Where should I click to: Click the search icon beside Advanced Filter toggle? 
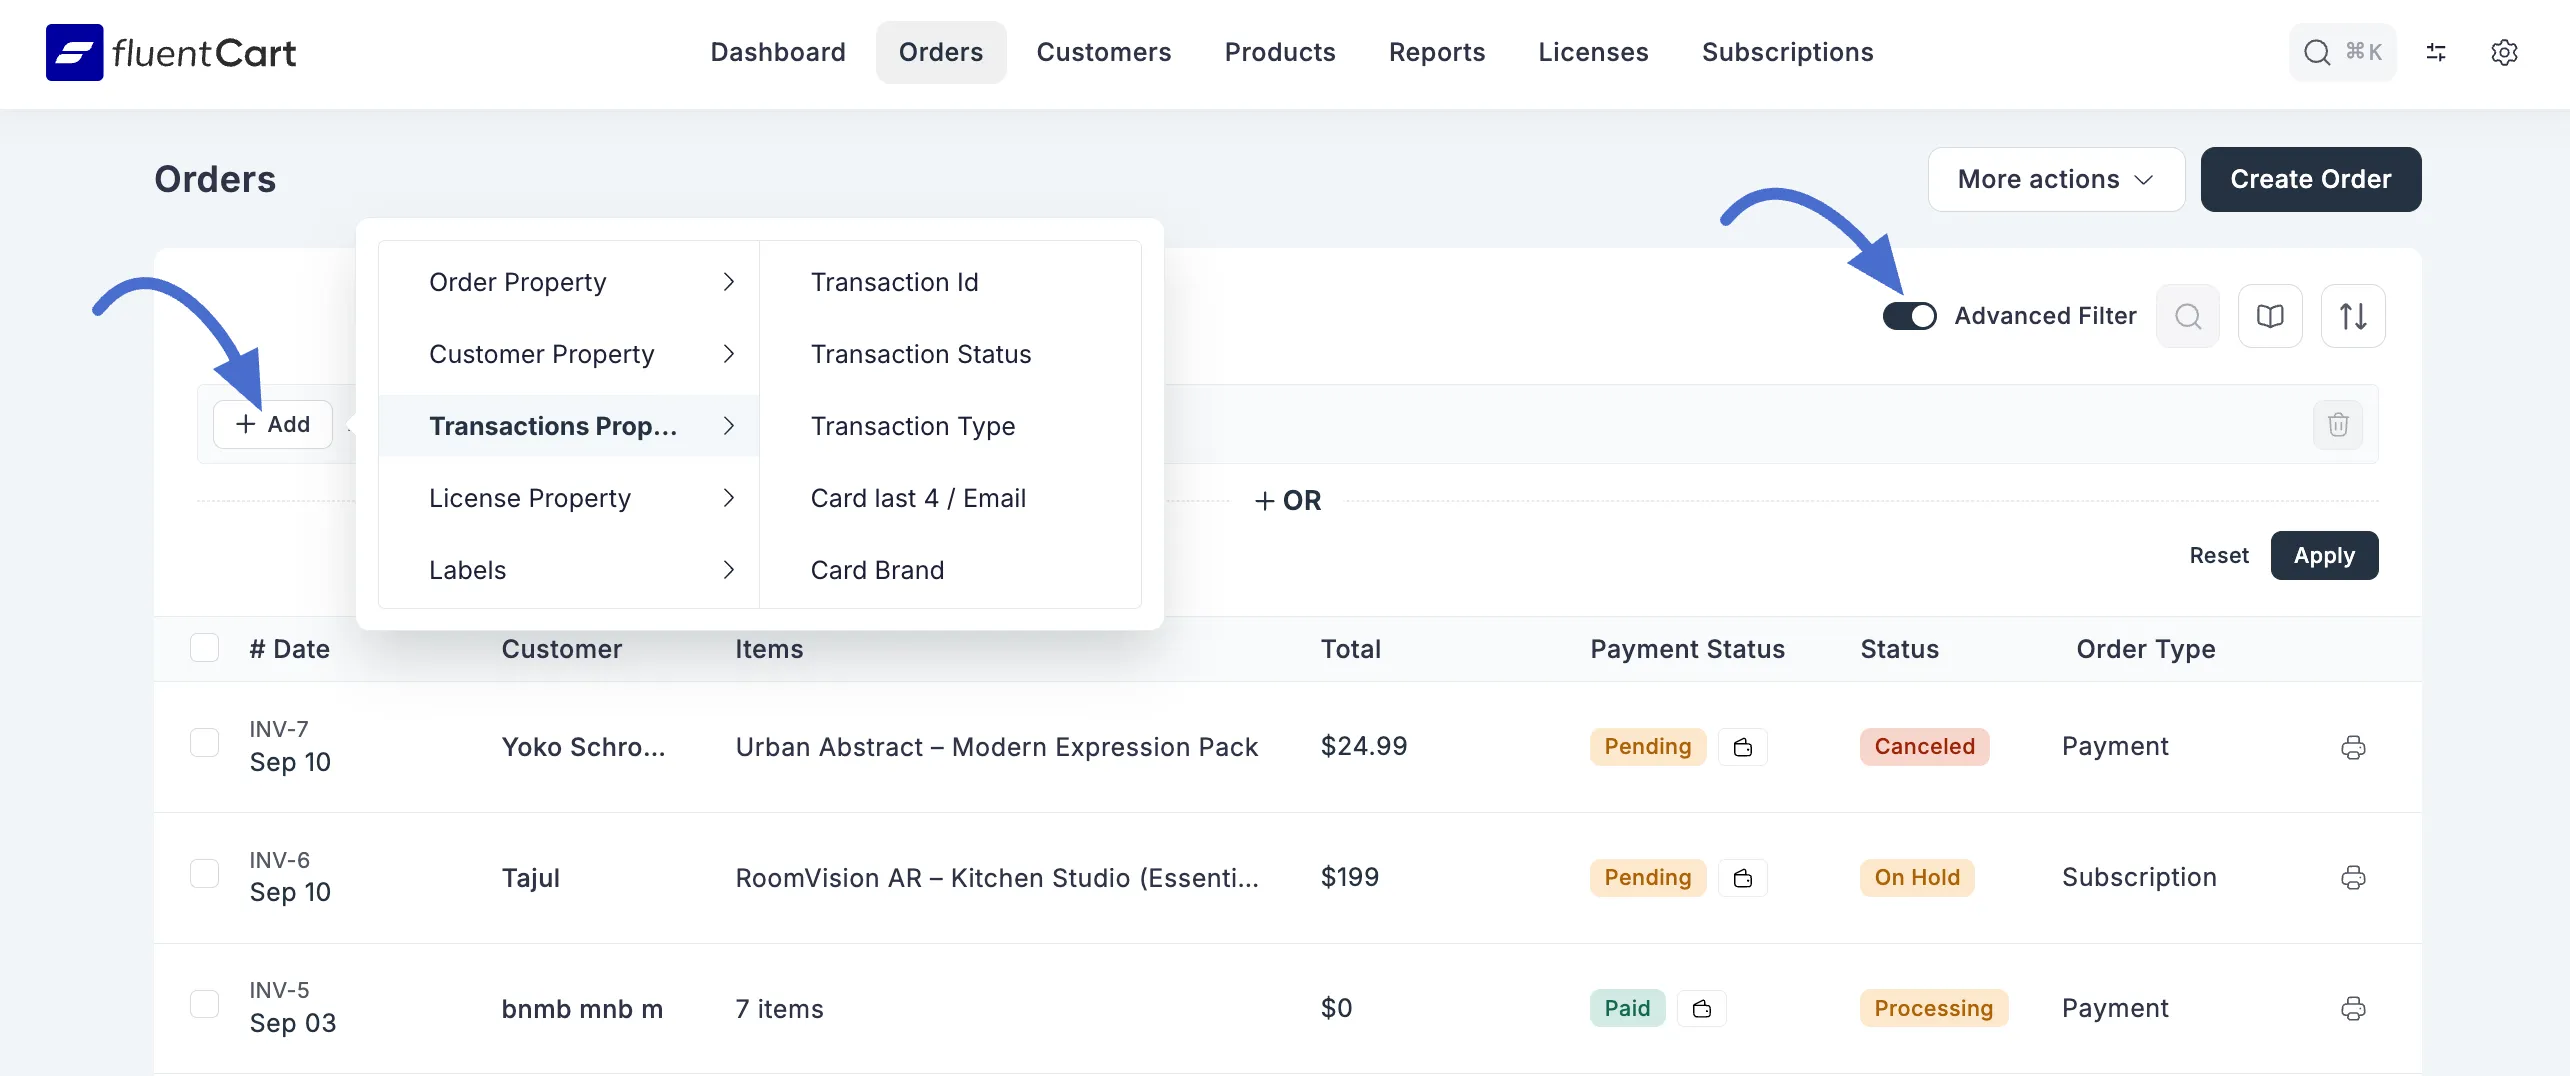click(2188, 315)
